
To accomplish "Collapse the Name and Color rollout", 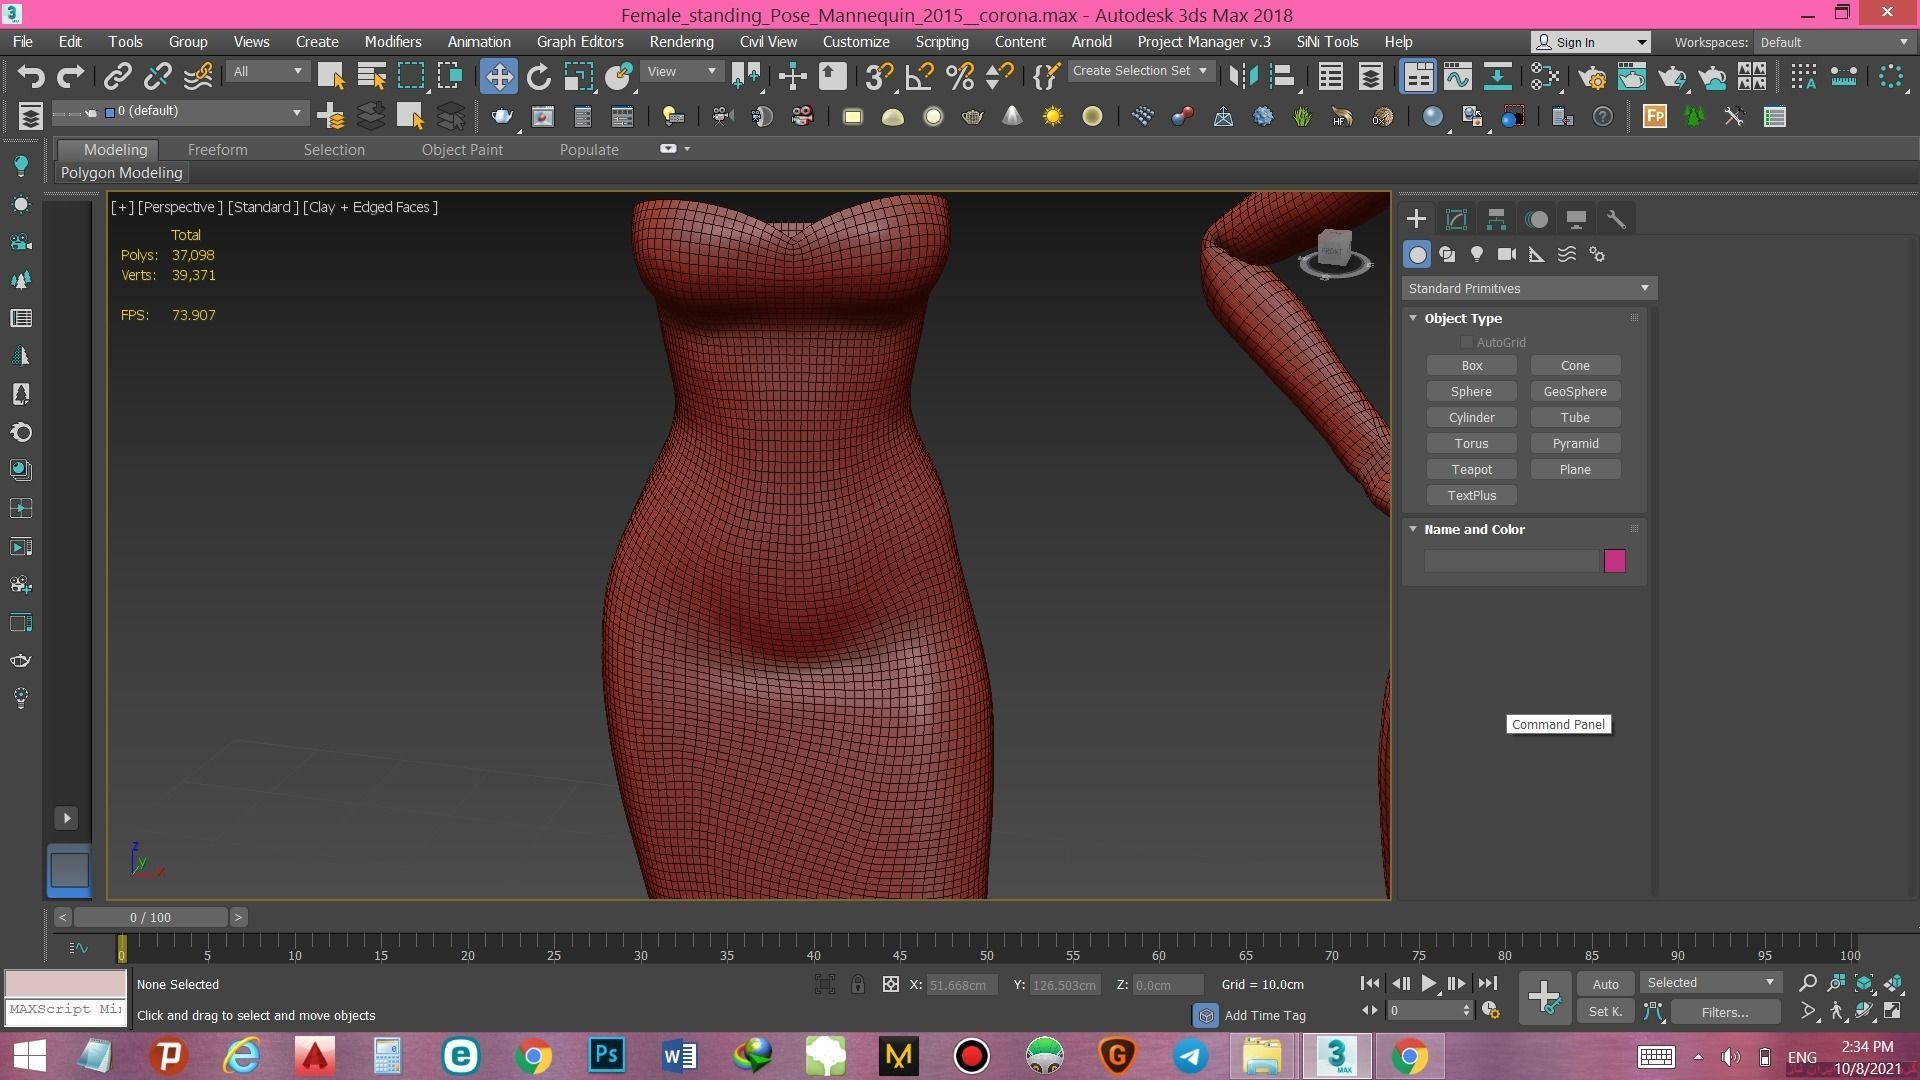I will [1413, 529].
